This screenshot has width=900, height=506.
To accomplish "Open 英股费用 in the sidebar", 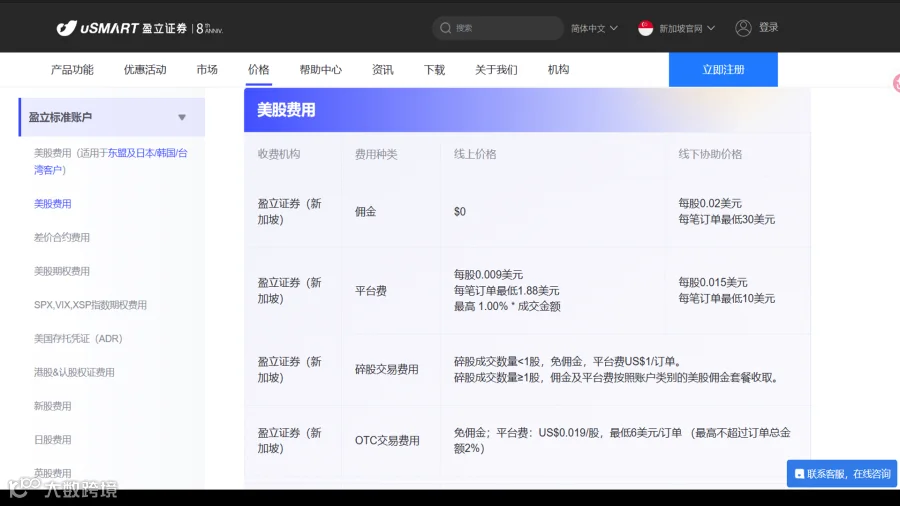I will [52, 473].
